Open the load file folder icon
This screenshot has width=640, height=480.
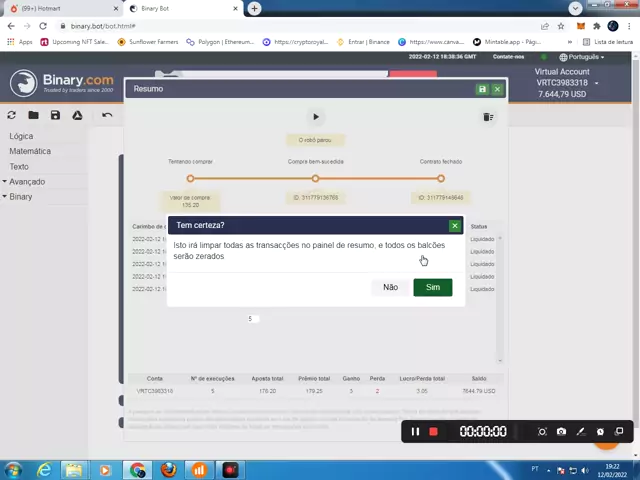pos(33,115)
